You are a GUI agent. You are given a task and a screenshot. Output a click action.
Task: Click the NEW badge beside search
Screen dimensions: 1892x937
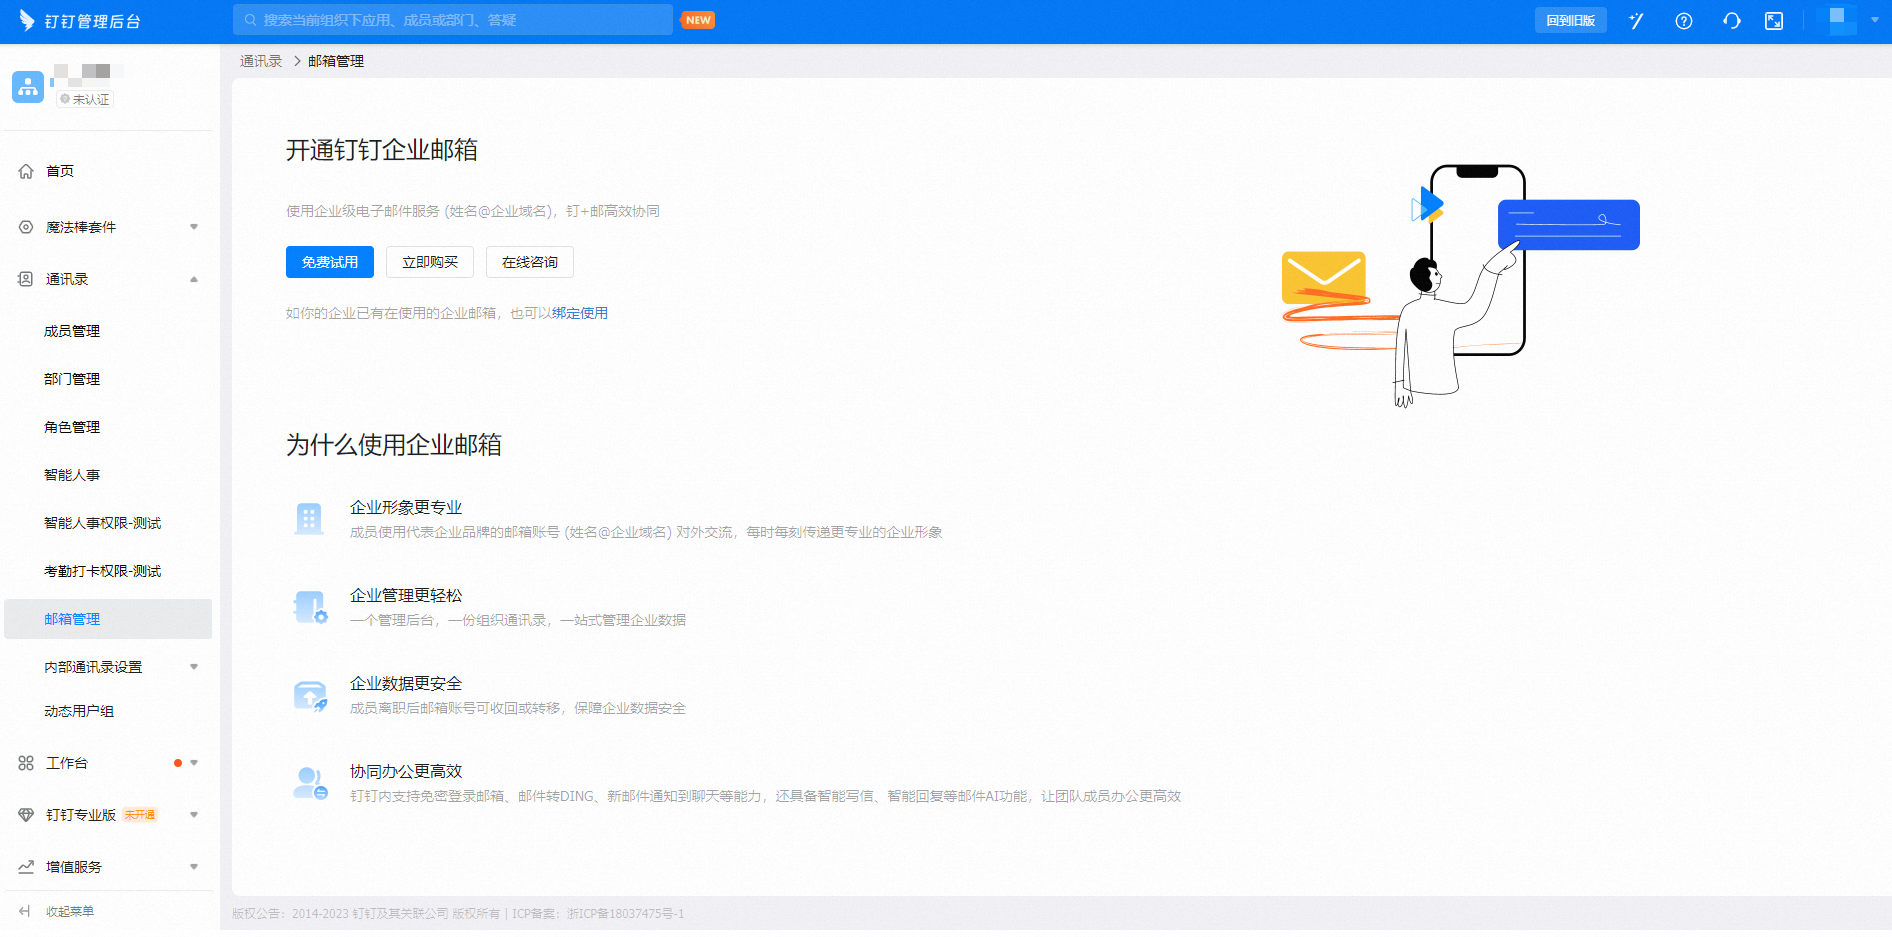(698, 20)
